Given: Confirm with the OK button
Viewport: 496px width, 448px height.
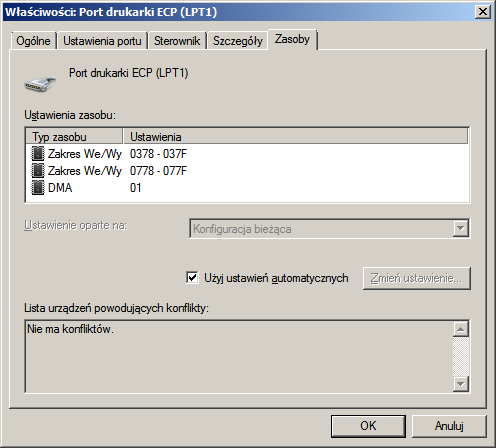Looking at the screenshot, I should click(x=368, y=426).
